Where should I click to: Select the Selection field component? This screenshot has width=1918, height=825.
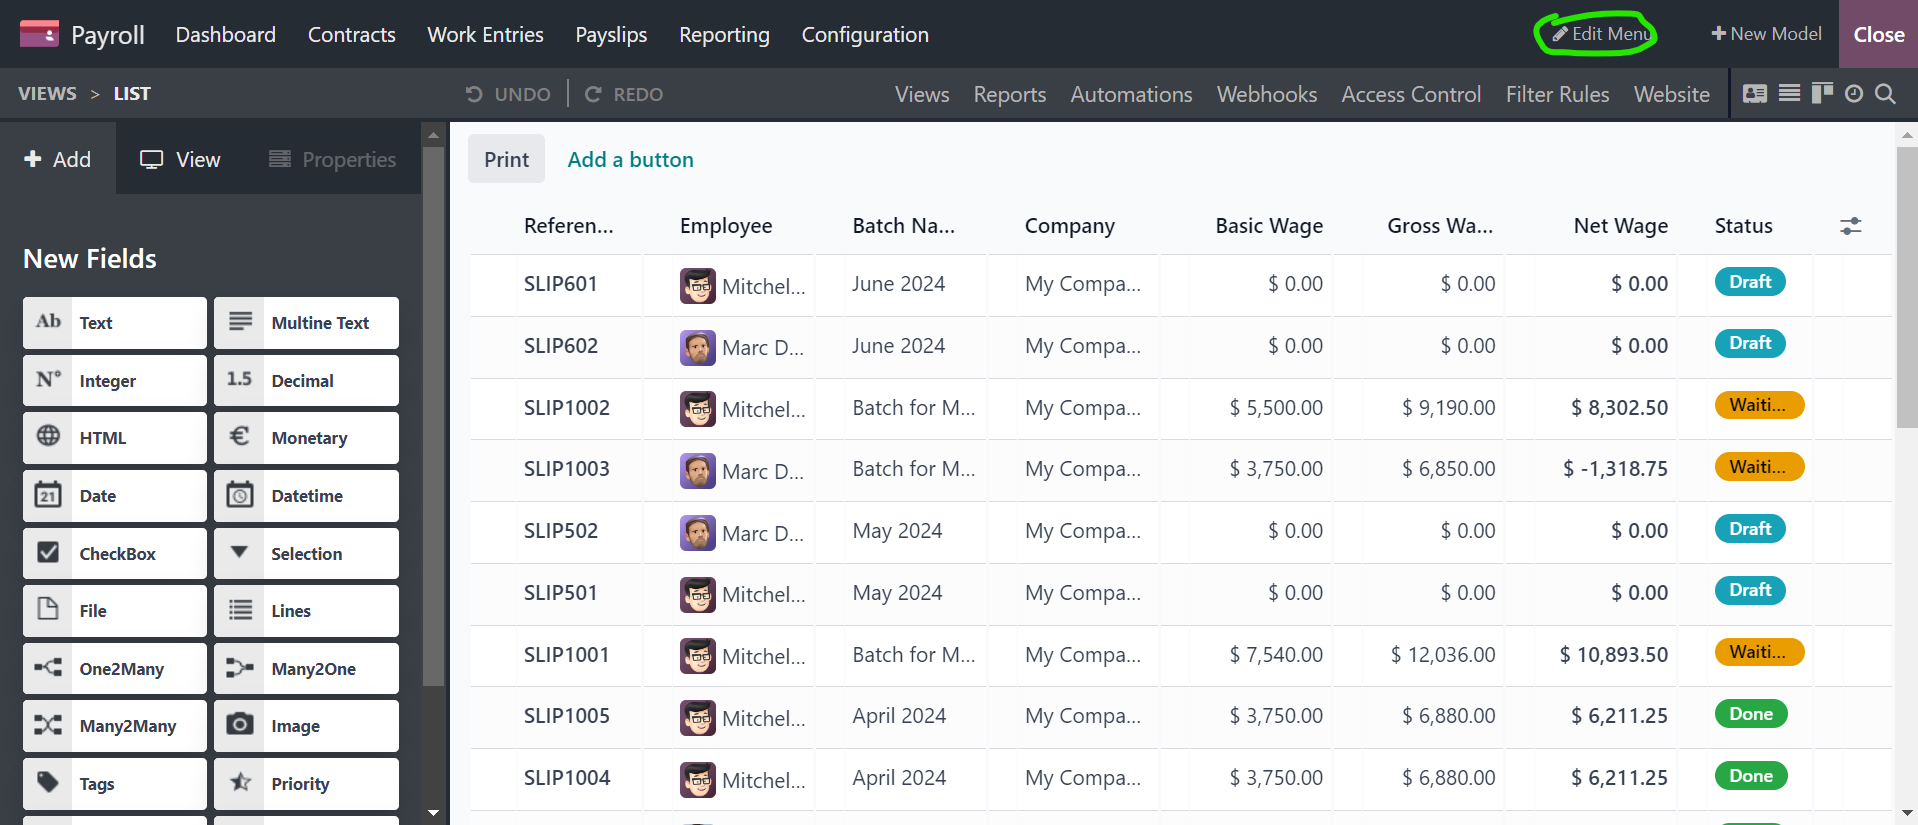coord(306,554)
